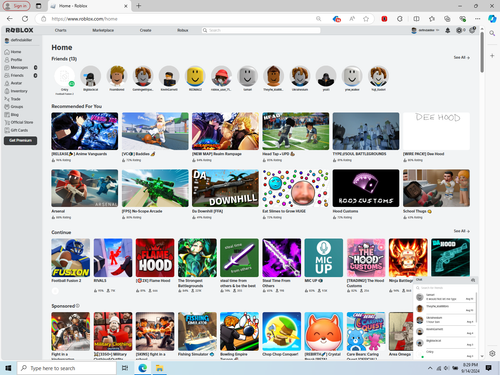
Task: Open the MIC UP game tile
Action: pos(324,258)
